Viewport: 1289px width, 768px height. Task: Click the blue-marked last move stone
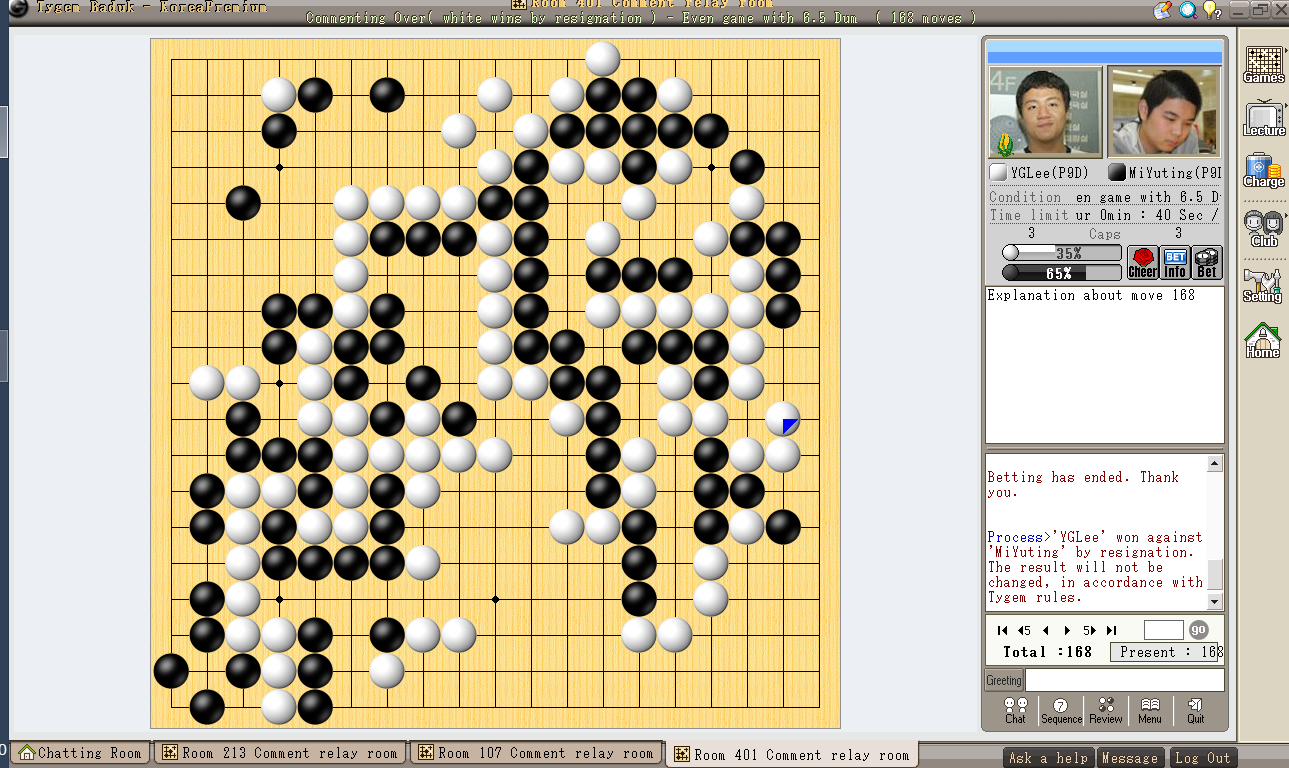[783, 419]
